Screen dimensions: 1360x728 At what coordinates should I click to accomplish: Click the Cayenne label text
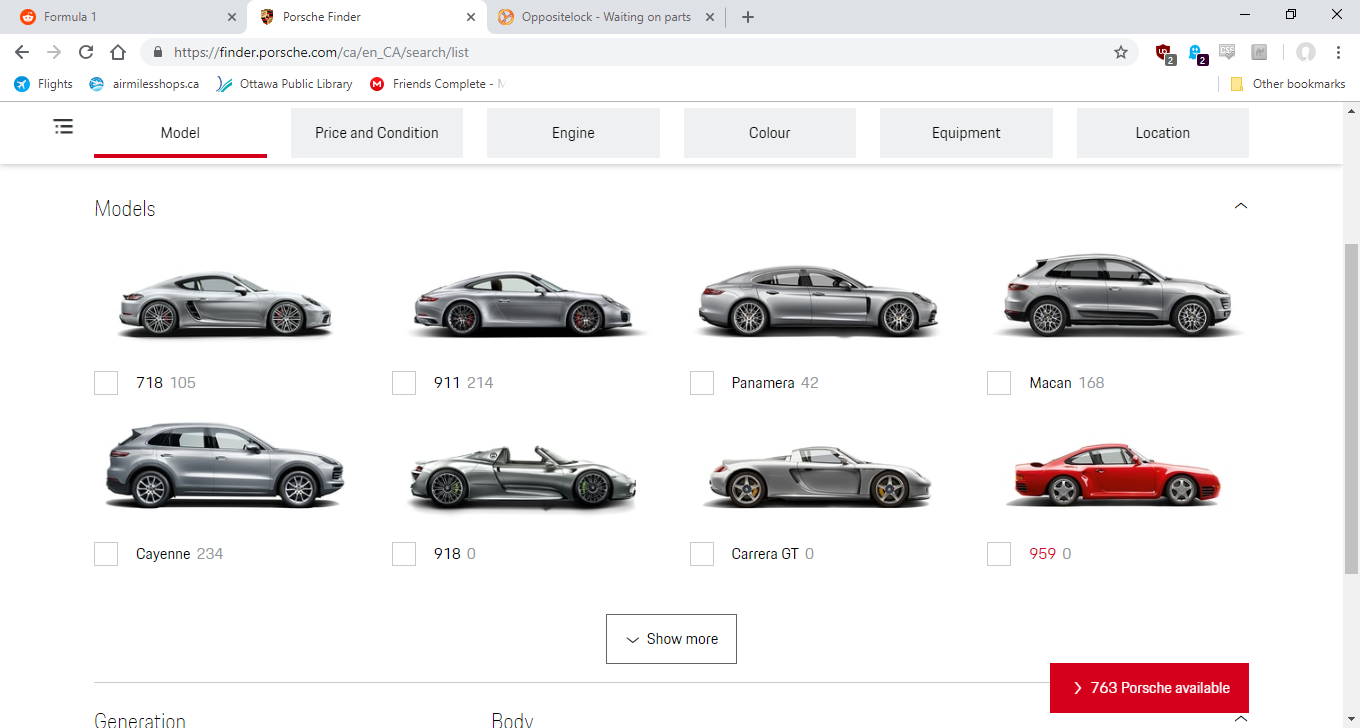pos(163,554)
